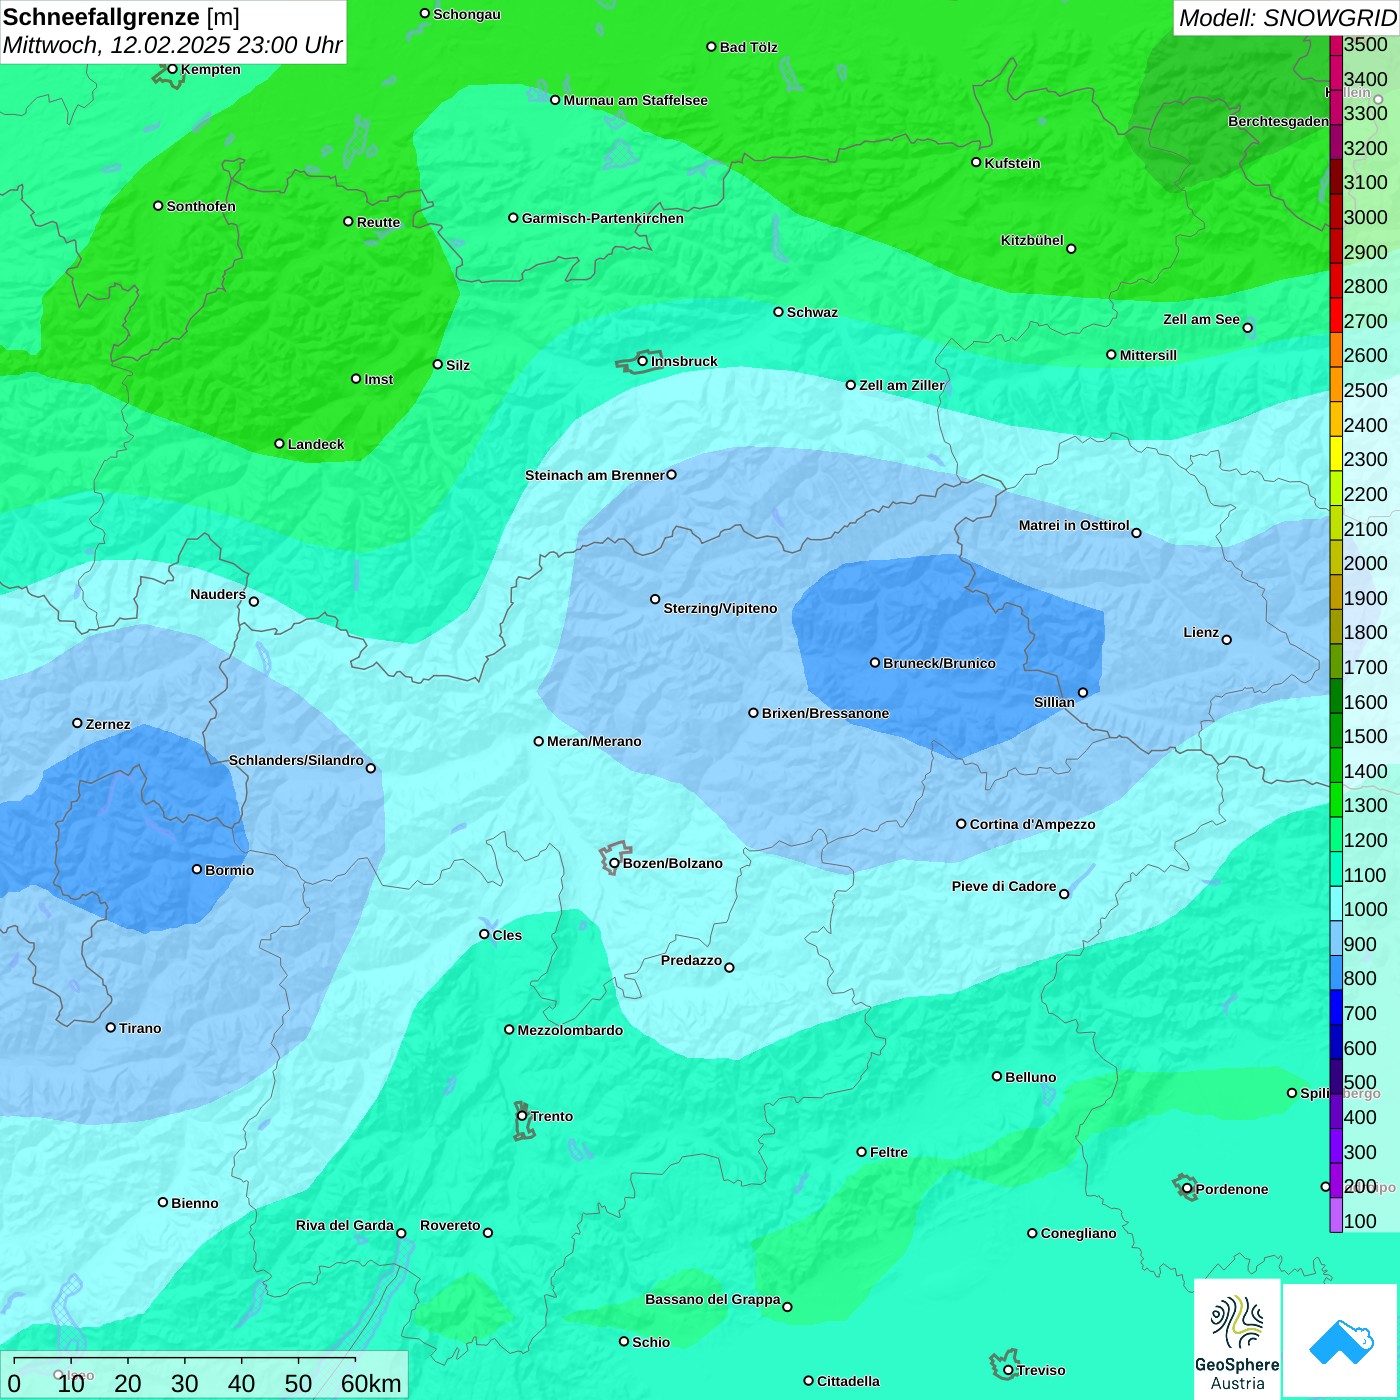The image size is (1400, 1400).
Task: Click the Brixen/Bressanone label
Action: click(825, 713)
